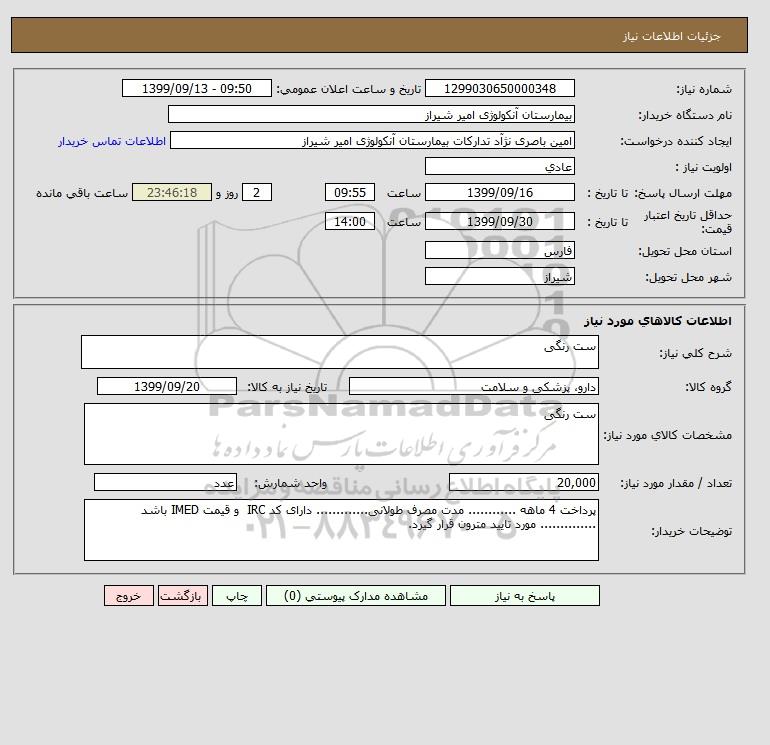Click the quantity field showing 20,000
Screen dimensions: 770x745
click(523, 482)
